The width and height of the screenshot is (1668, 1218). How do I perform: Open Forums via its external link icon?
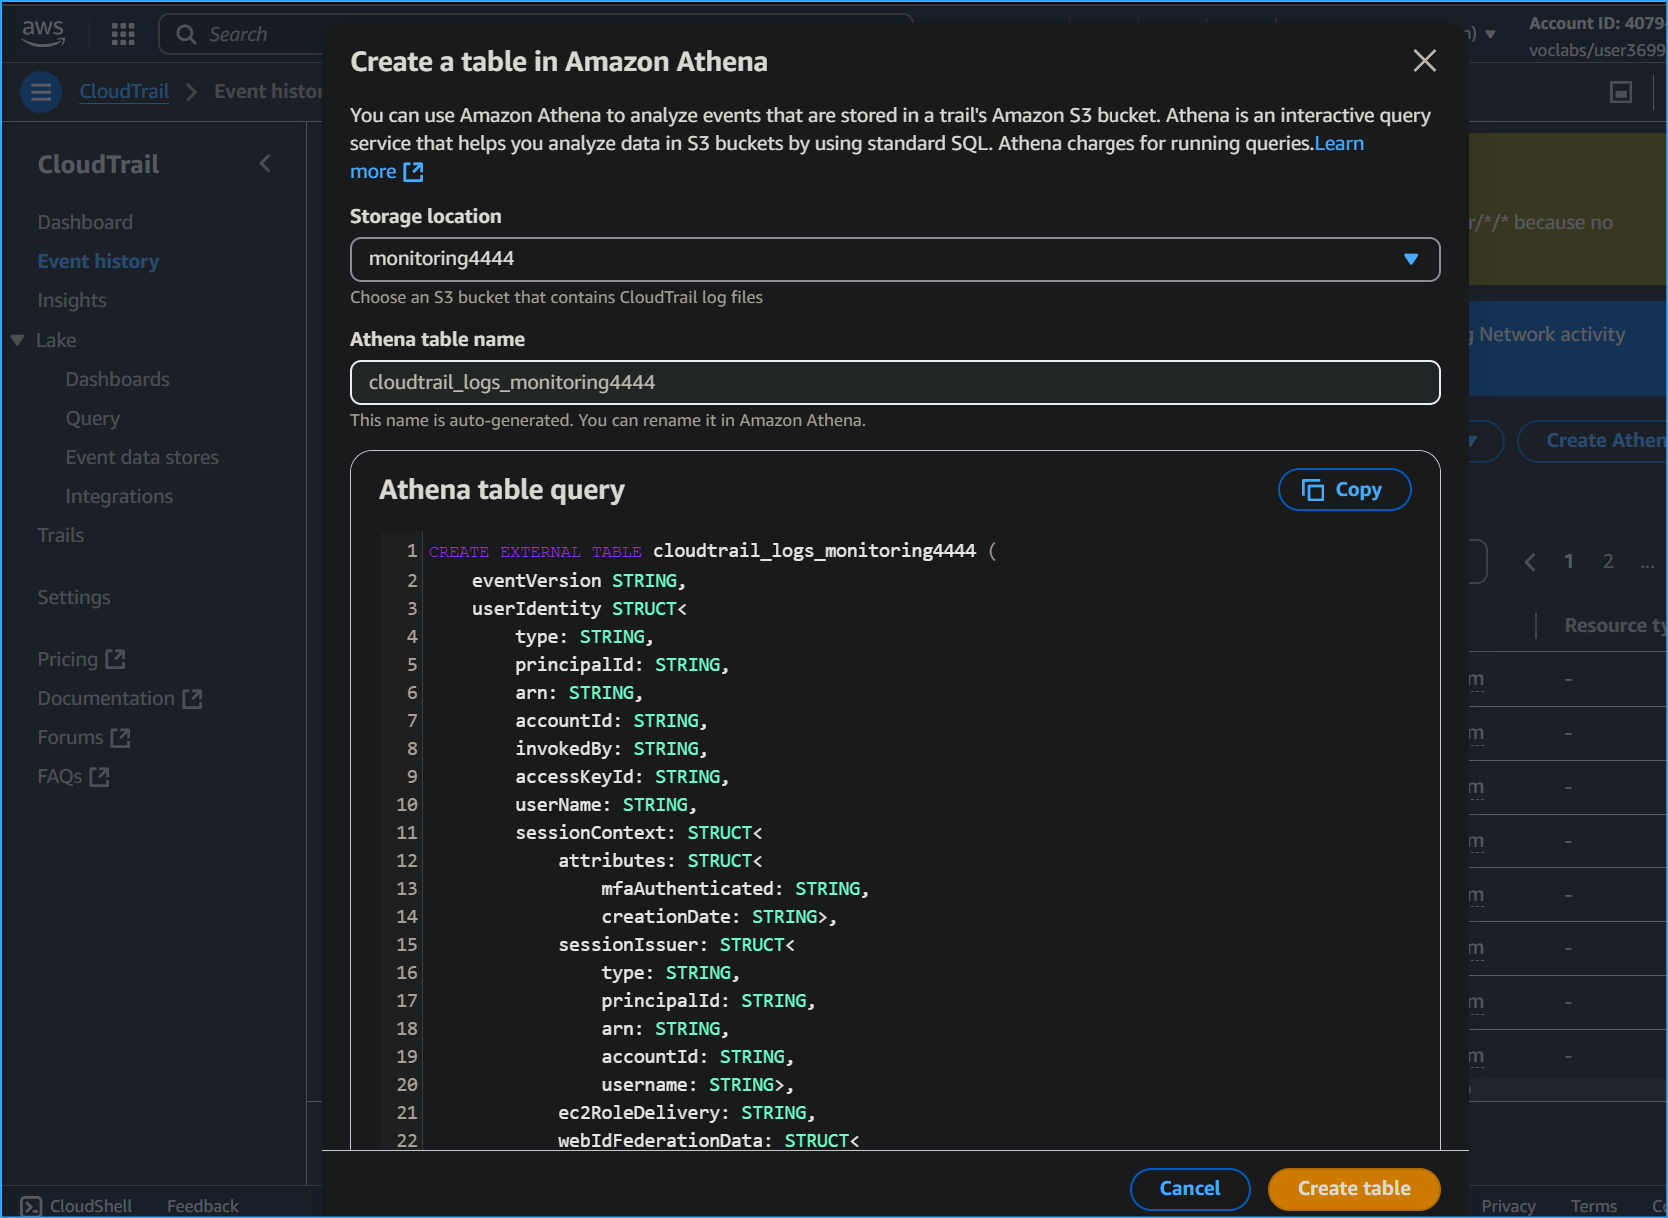tap(121, 737)
